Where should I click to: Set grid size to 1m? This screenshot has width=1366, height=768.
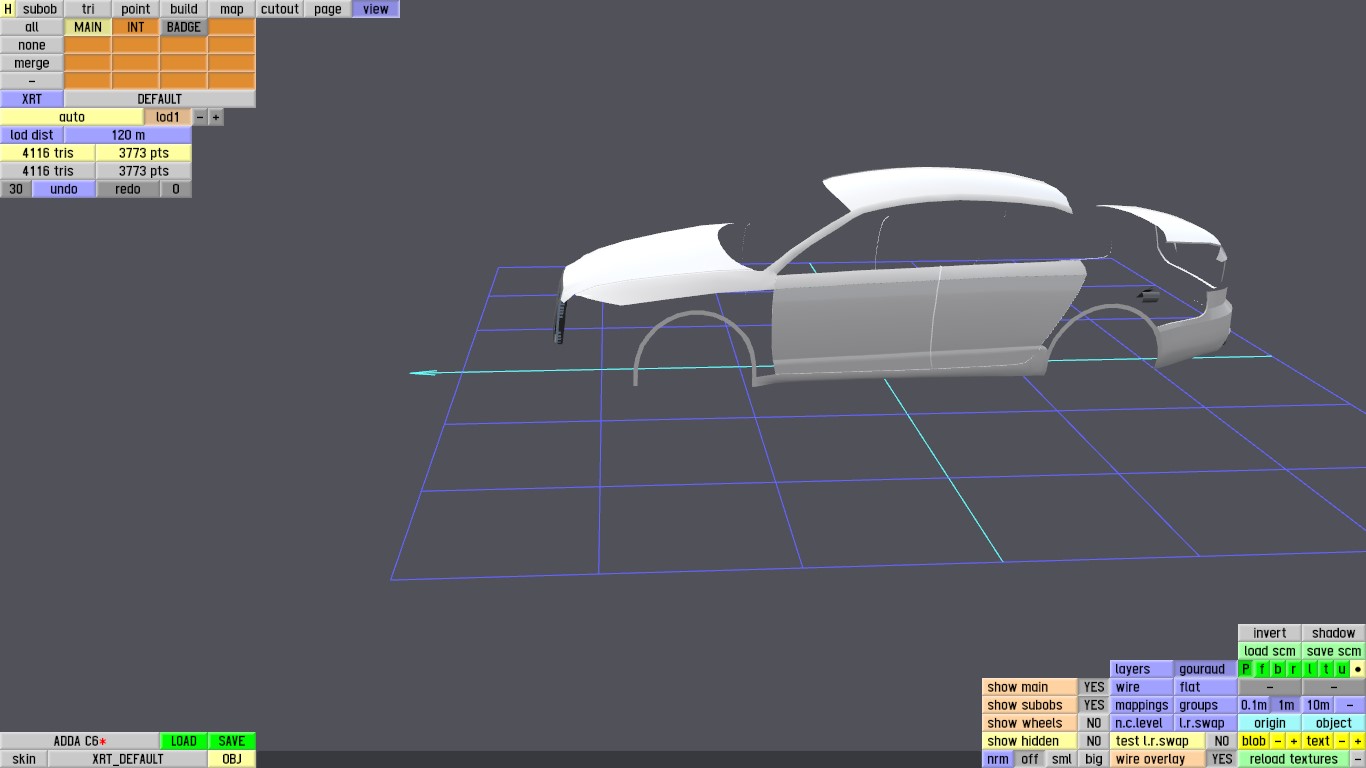click(x=1286, y=705)
